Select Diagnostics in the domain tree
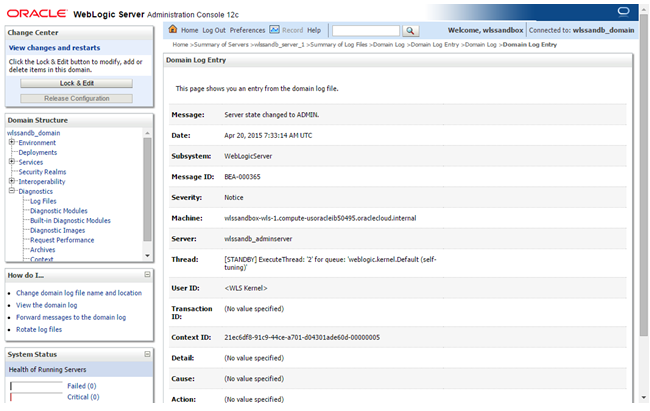The width and height of the screenshot is (650, 411). coord(36,191)
